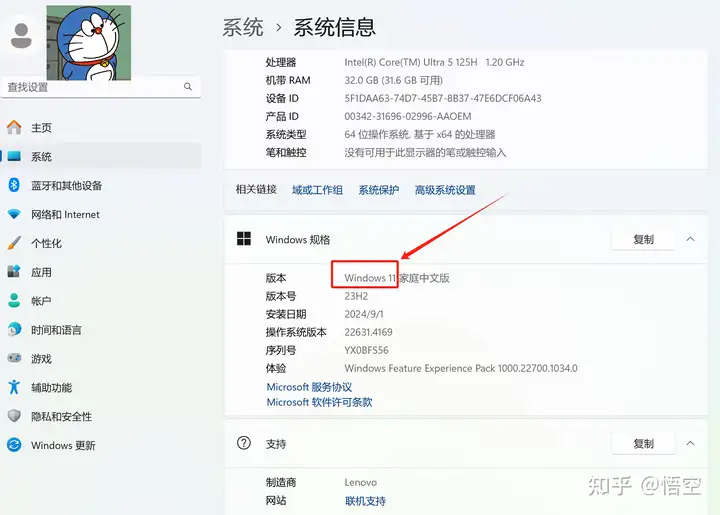The image size is (720, 515).
Task: Click the manufacturer value Lenovo
Action: click(360, 482)
